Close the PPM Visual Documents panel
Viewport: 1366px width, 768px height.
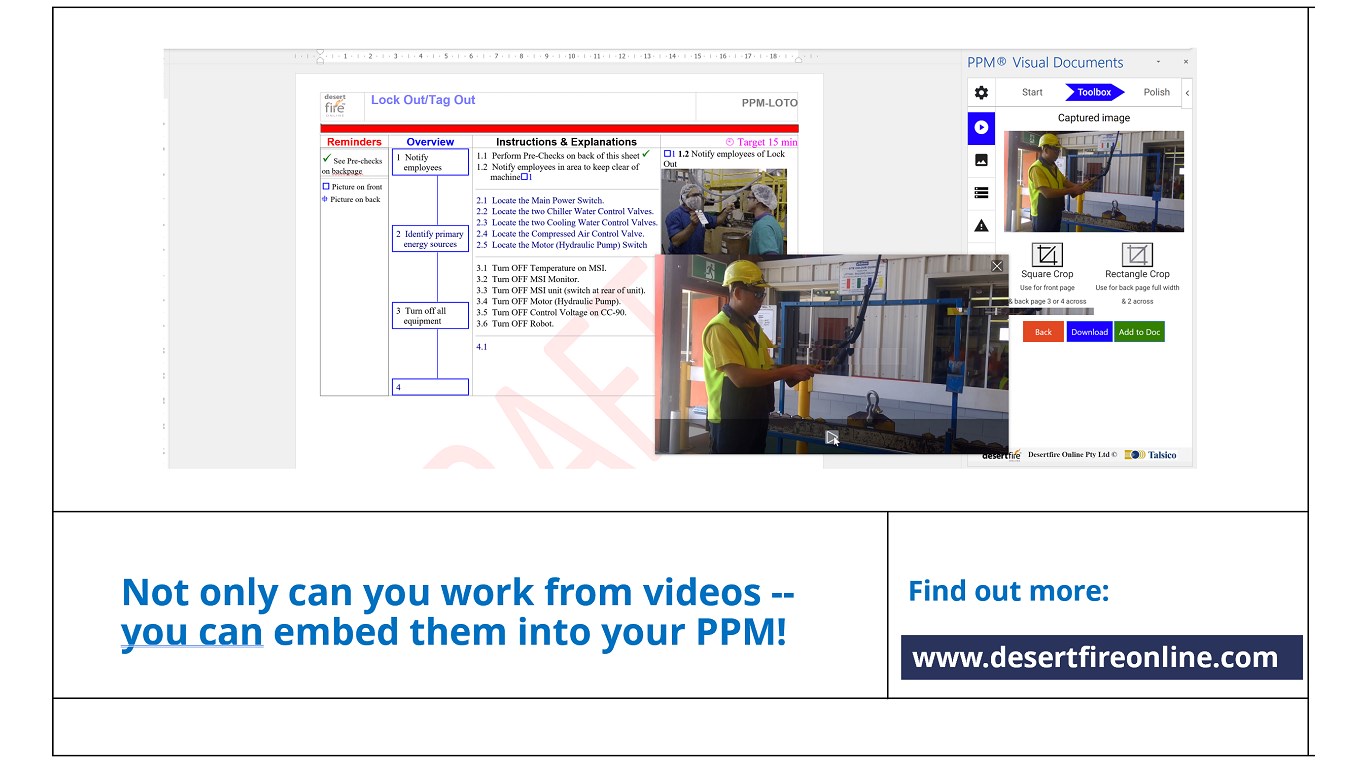pos(1186,62)
